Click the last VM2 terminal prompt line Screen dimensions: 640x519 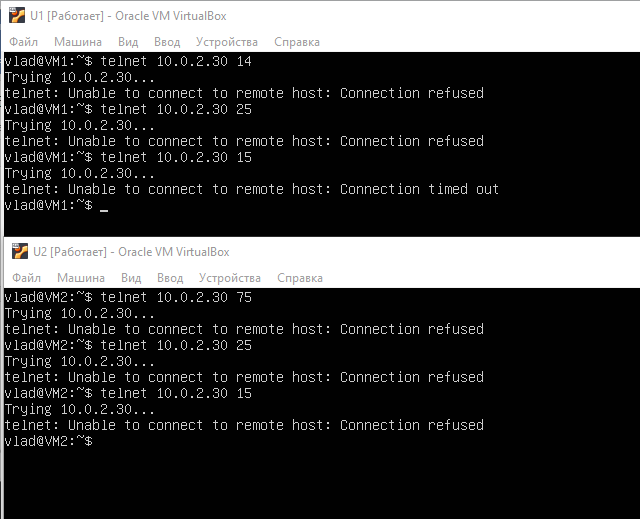point(49,441)
